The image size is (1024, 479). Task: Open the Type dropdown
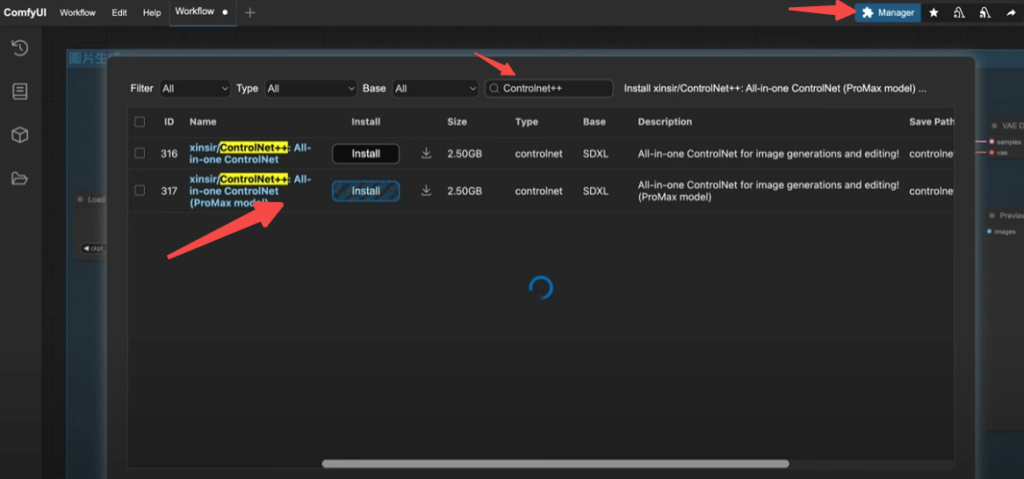tap(311, 88)
